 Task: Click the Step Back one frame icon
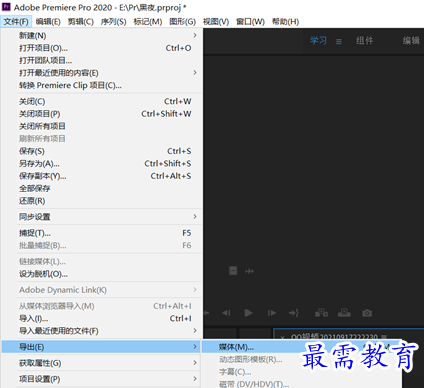pos(226,313)
